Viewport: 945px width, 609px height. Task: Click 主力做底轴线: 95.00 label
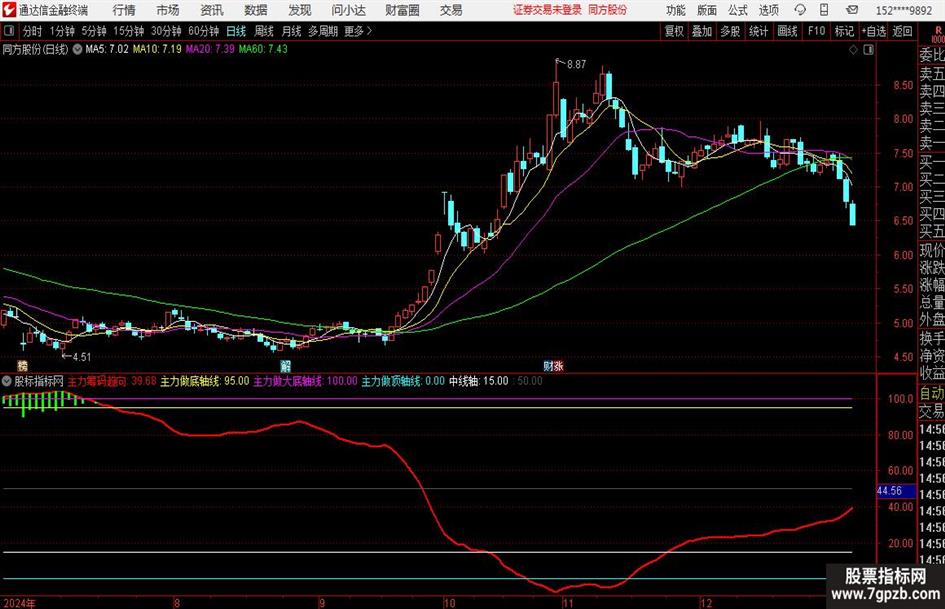coord(205,381)
